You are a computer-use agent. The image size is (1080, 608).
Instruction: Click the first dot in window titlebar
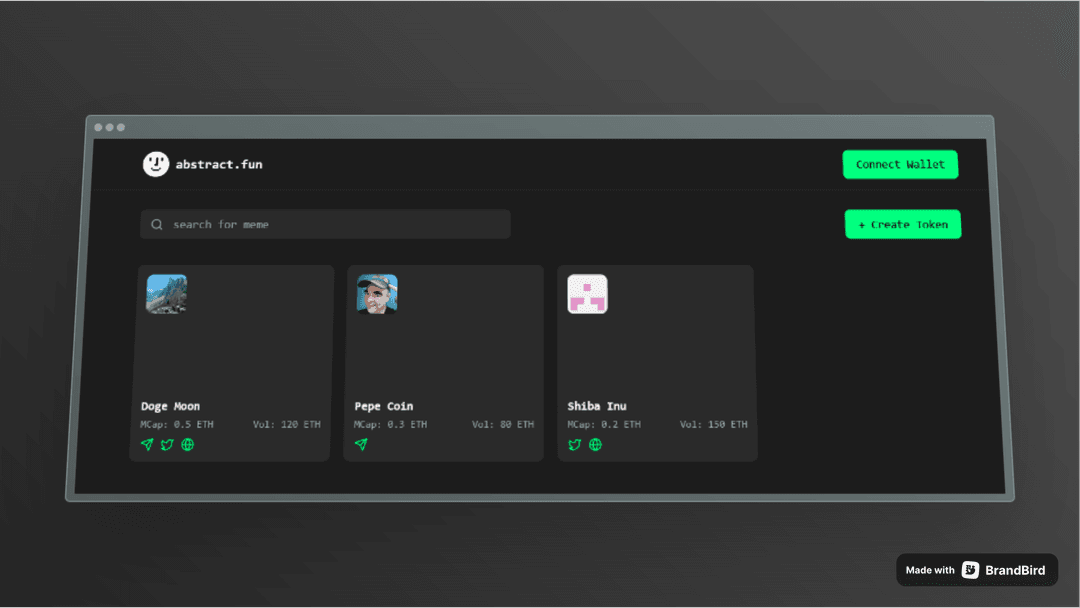pyautogui.click(x=99, y=127)
